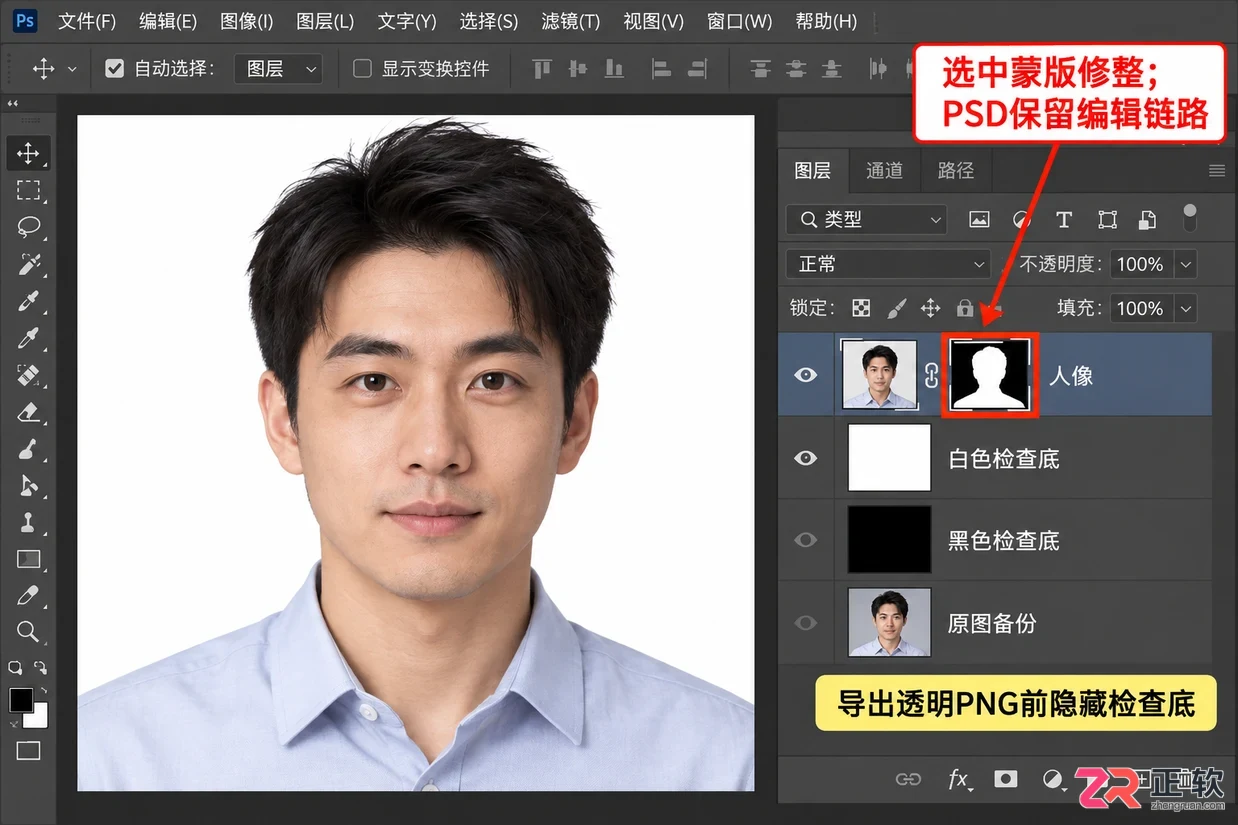The height and width of the screenshot is (825, 1238).
Task: Show the 黑色检查底 layer
Action: 805,540
